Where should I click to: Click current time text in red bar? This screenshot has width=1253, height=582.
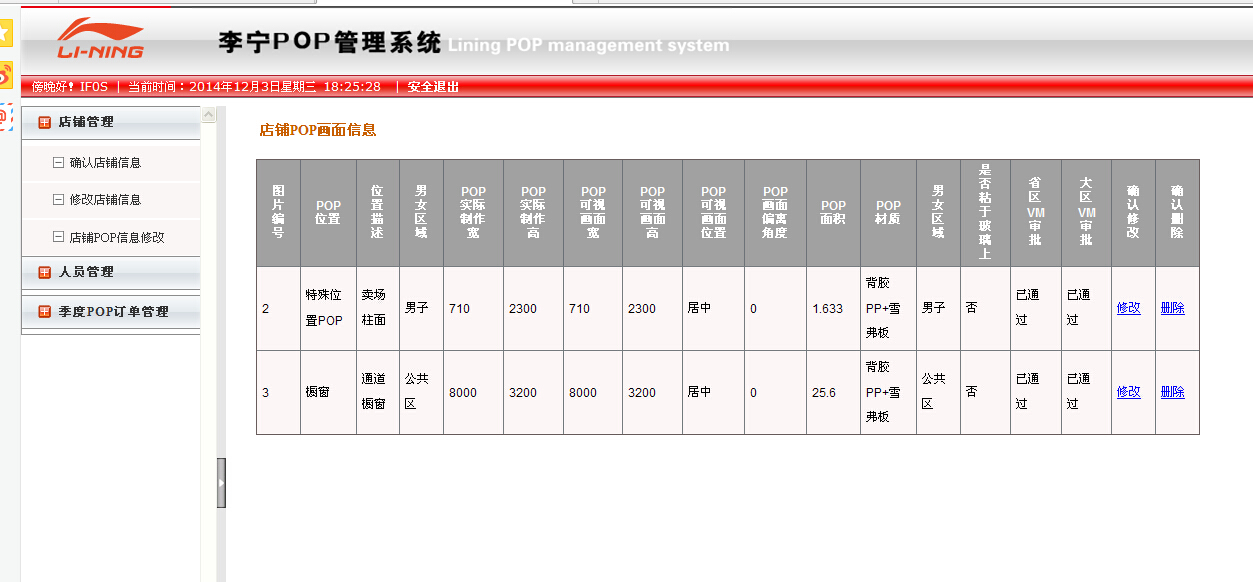coord(254,87)
